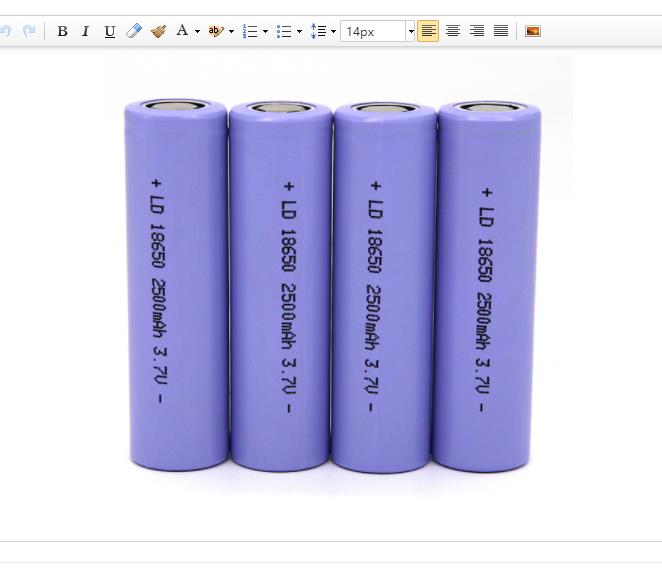Screen dimensions: 662x584
Task: Open the highlight color dropdown arrow
Action: click(231, 31)
